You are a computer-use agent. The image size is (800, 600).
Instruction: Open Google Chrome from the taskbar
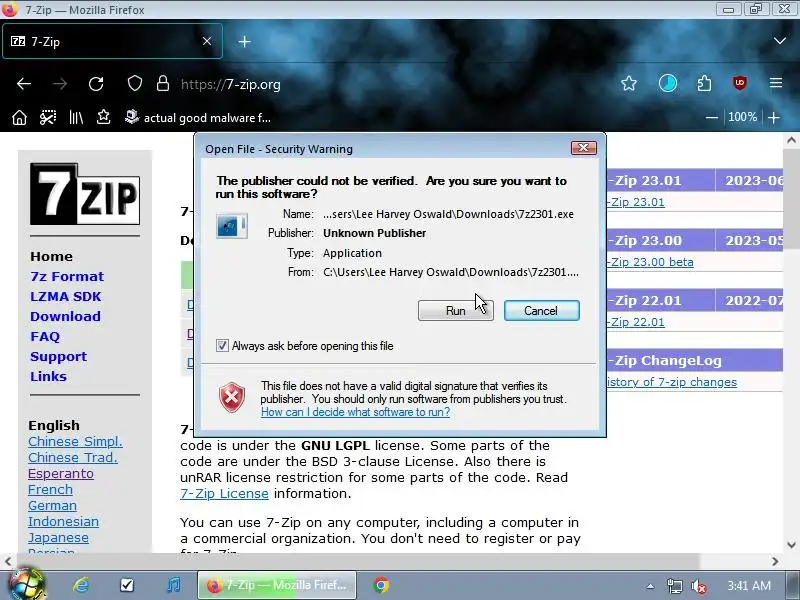[381, 585]
